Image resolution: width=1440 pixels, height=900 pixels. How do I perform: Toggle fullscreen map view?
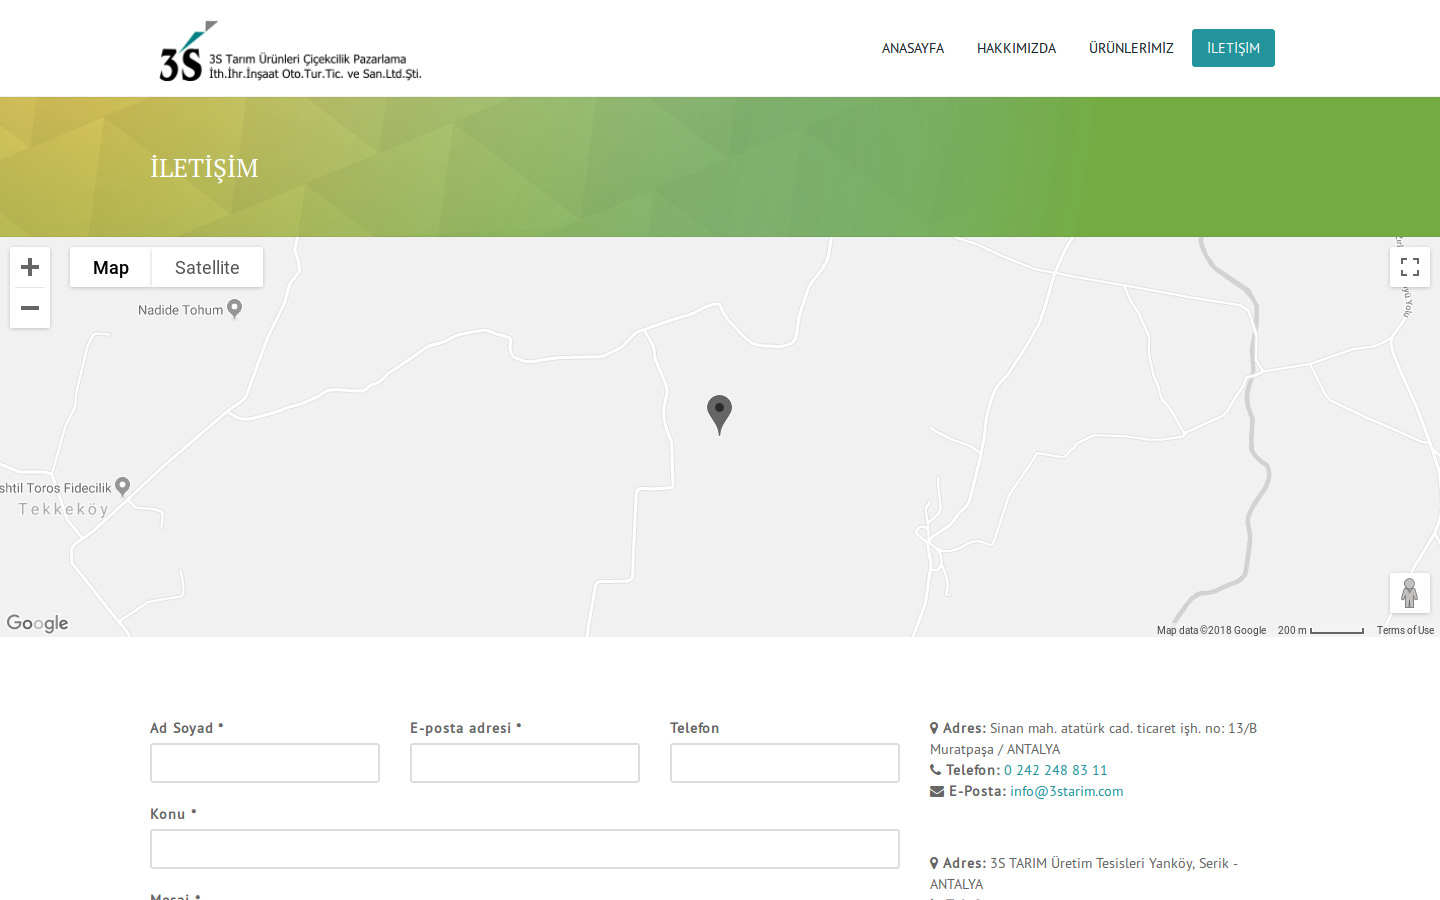tap(1410, 267)
